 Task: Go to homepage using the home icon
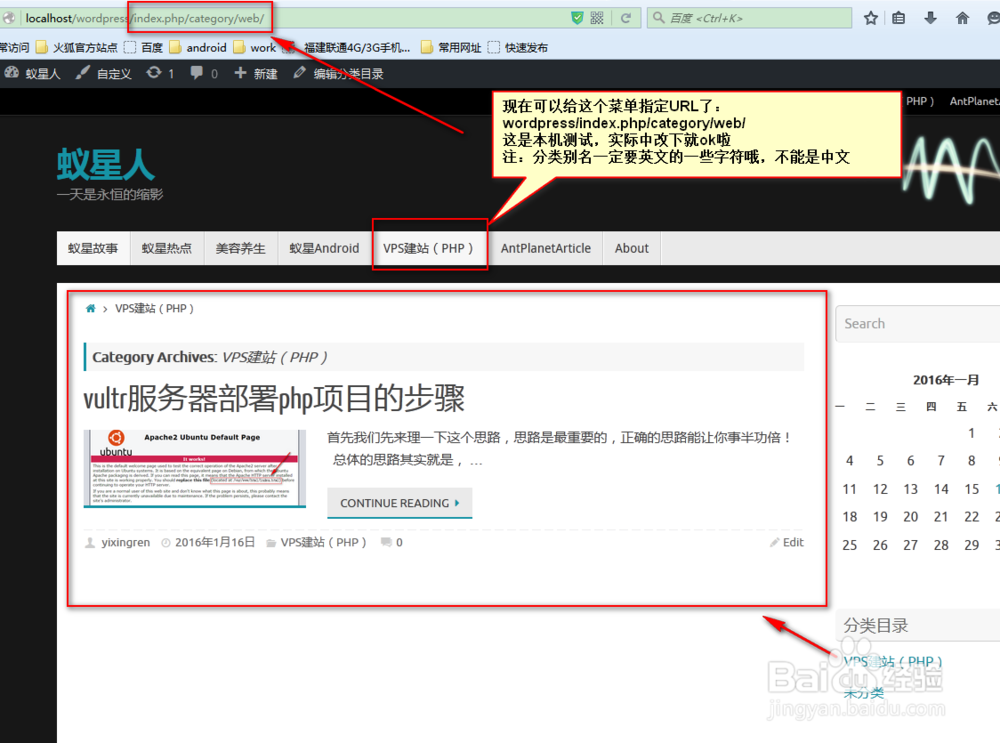click(964, 17)
